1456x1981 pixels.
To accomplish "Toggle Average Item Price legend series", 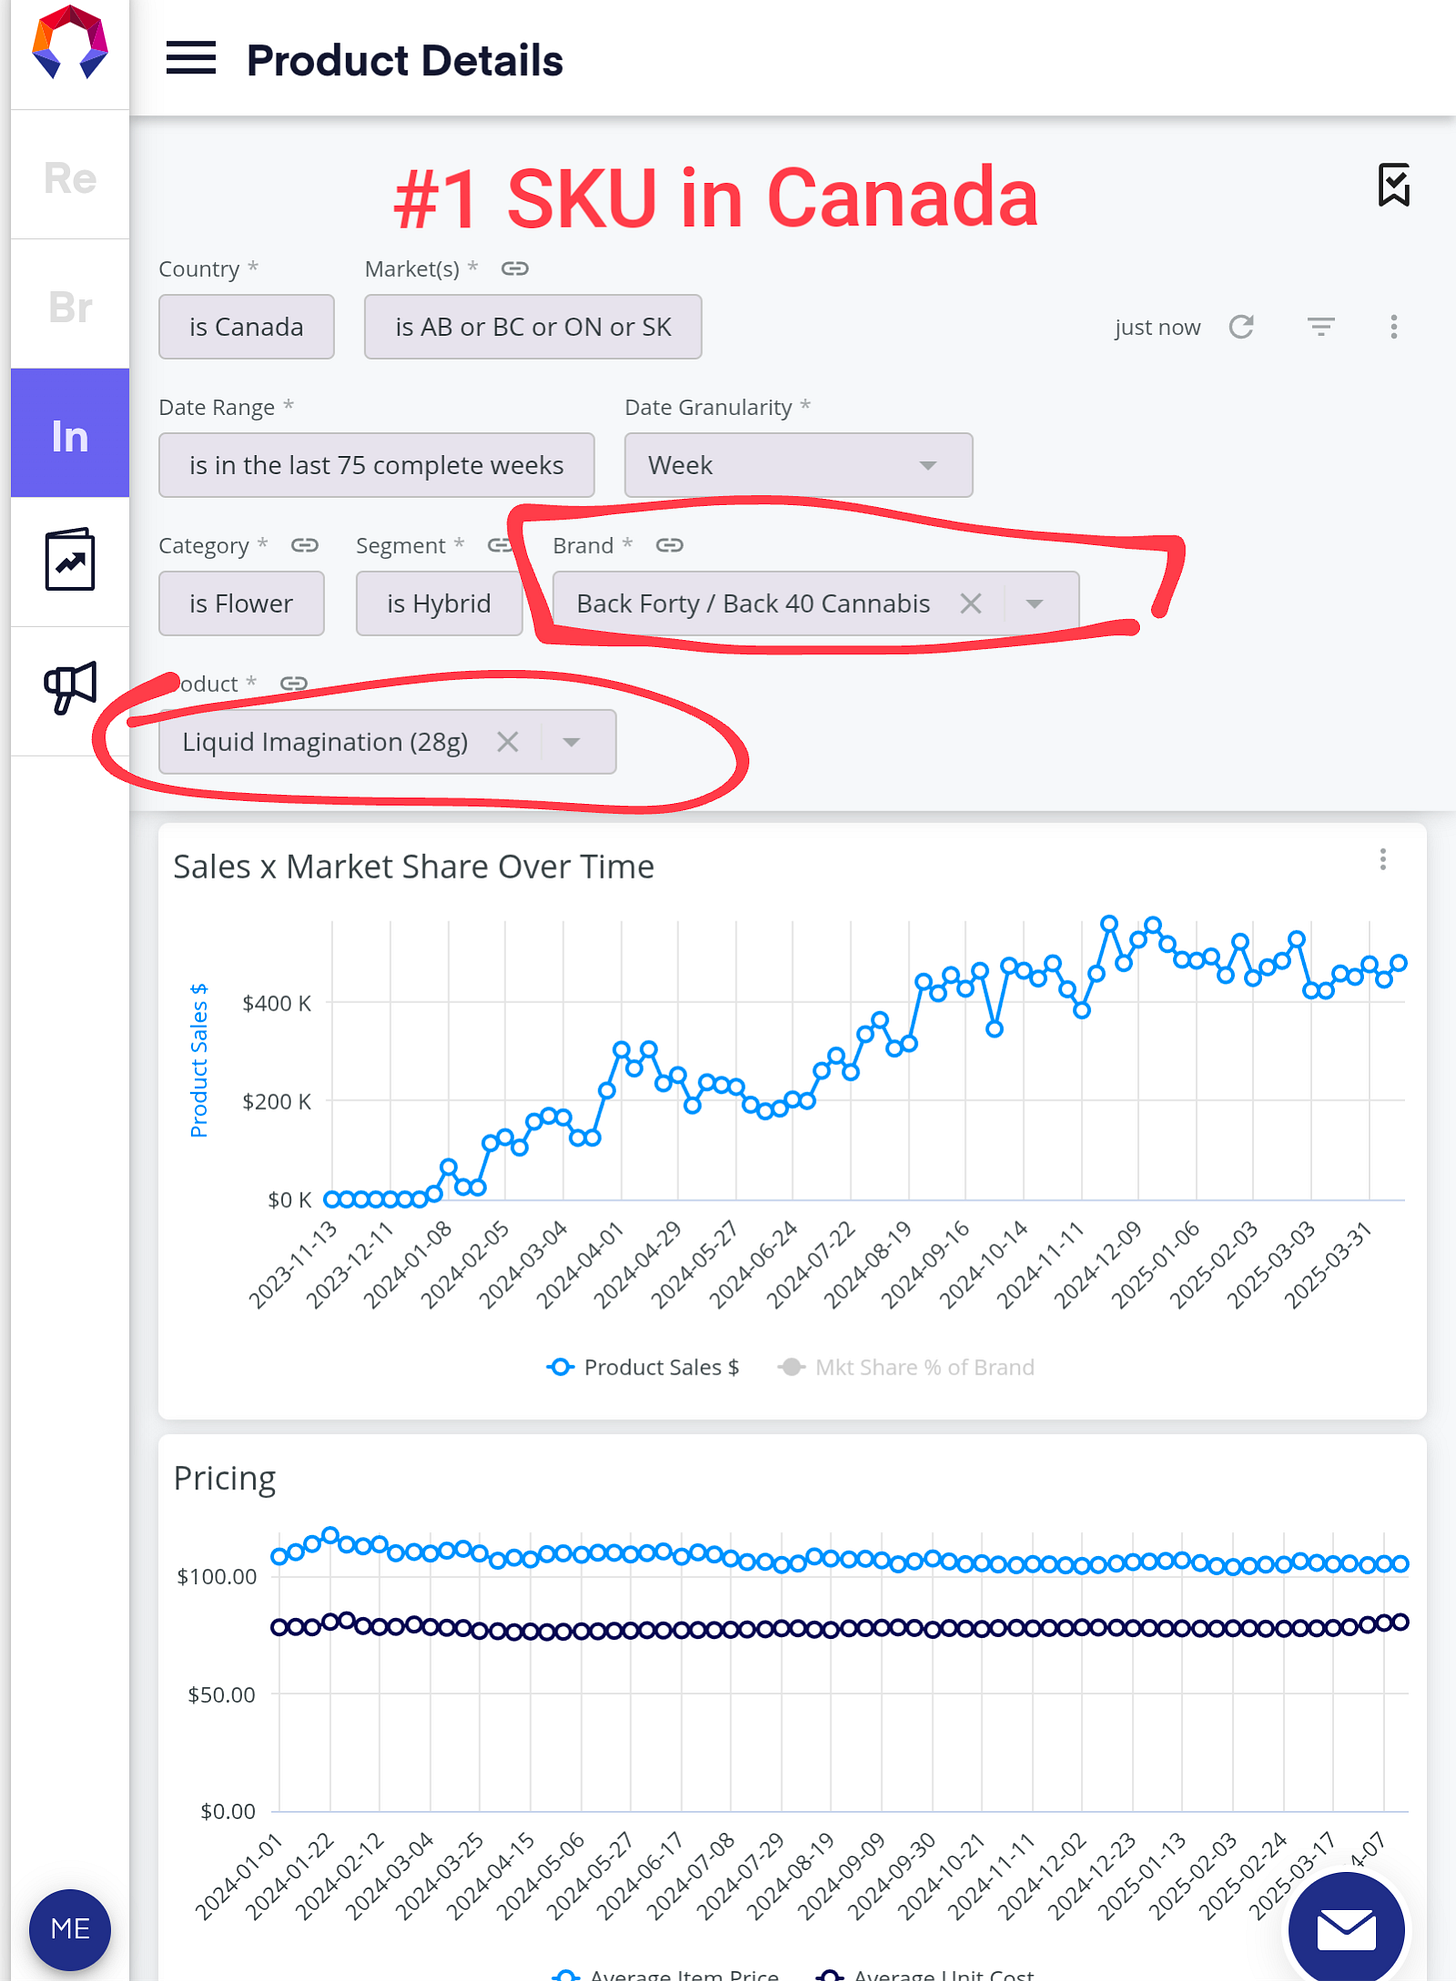I will pyautogui.click(x=666, y=1975).
